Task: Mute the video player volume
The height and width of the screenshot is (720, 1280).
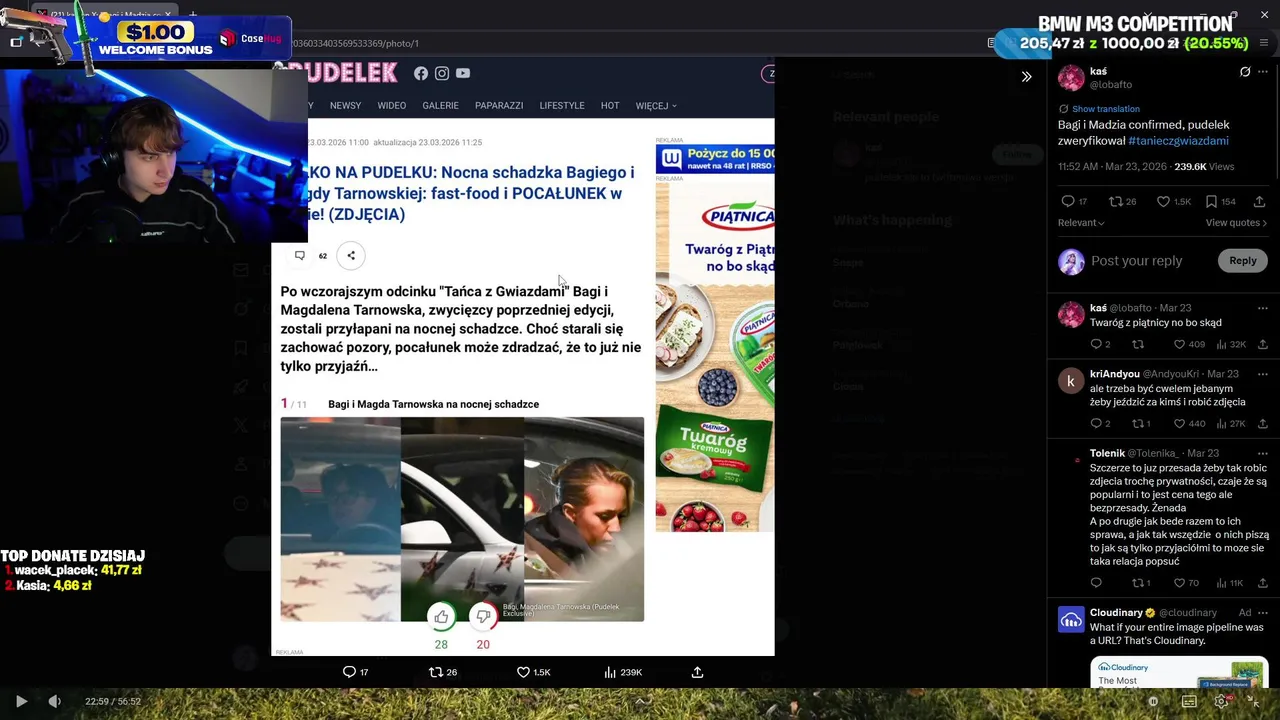Action: [55, 701]
